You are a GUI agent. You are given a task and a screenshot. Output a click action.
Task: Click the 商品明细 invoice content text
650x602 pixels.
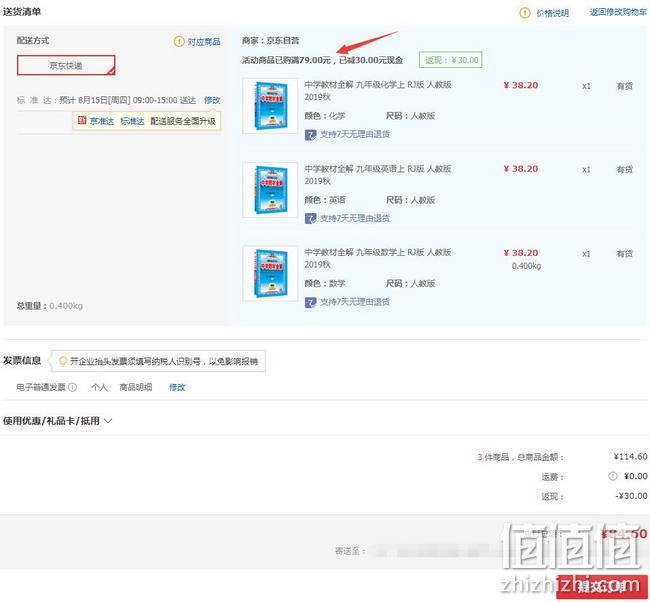[136, 387]
